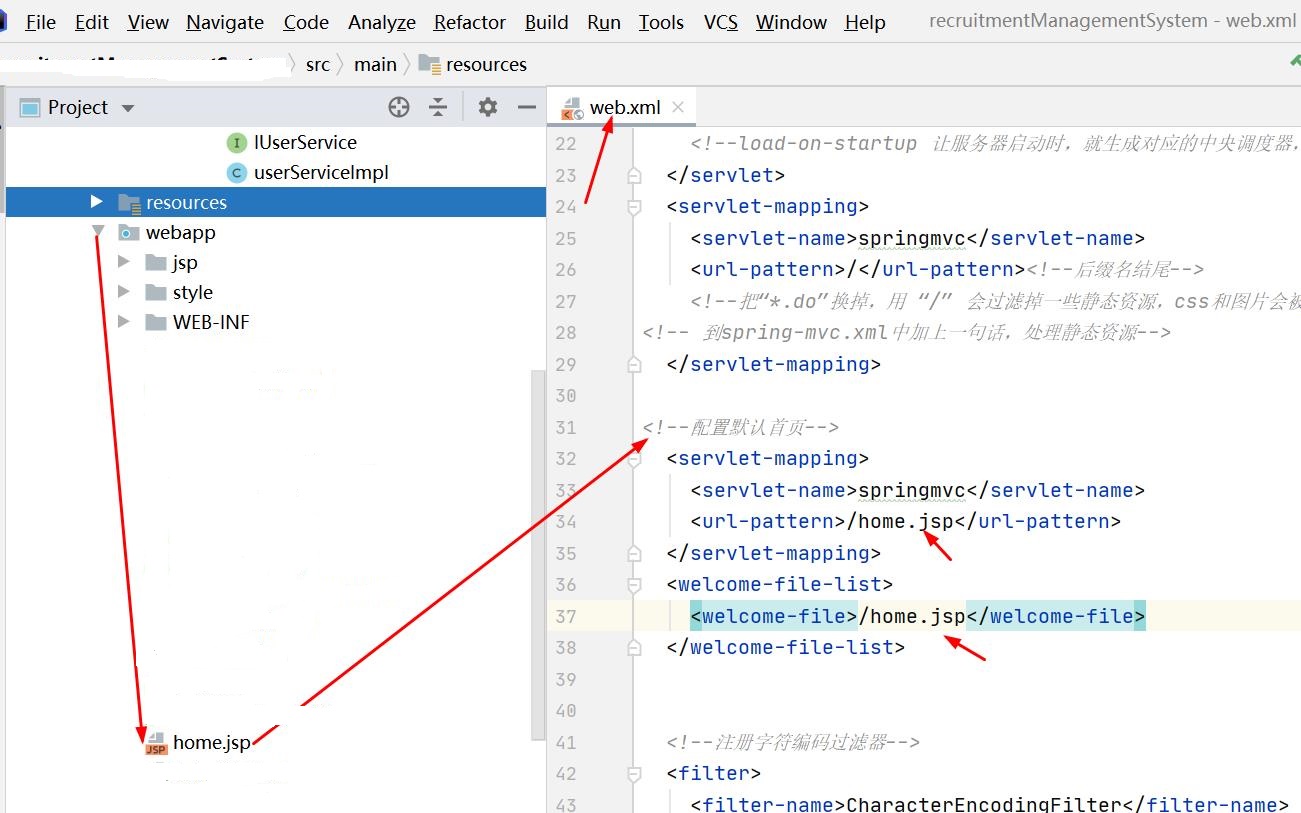Expand the WEB-INF folder

[x=124, y=322]
